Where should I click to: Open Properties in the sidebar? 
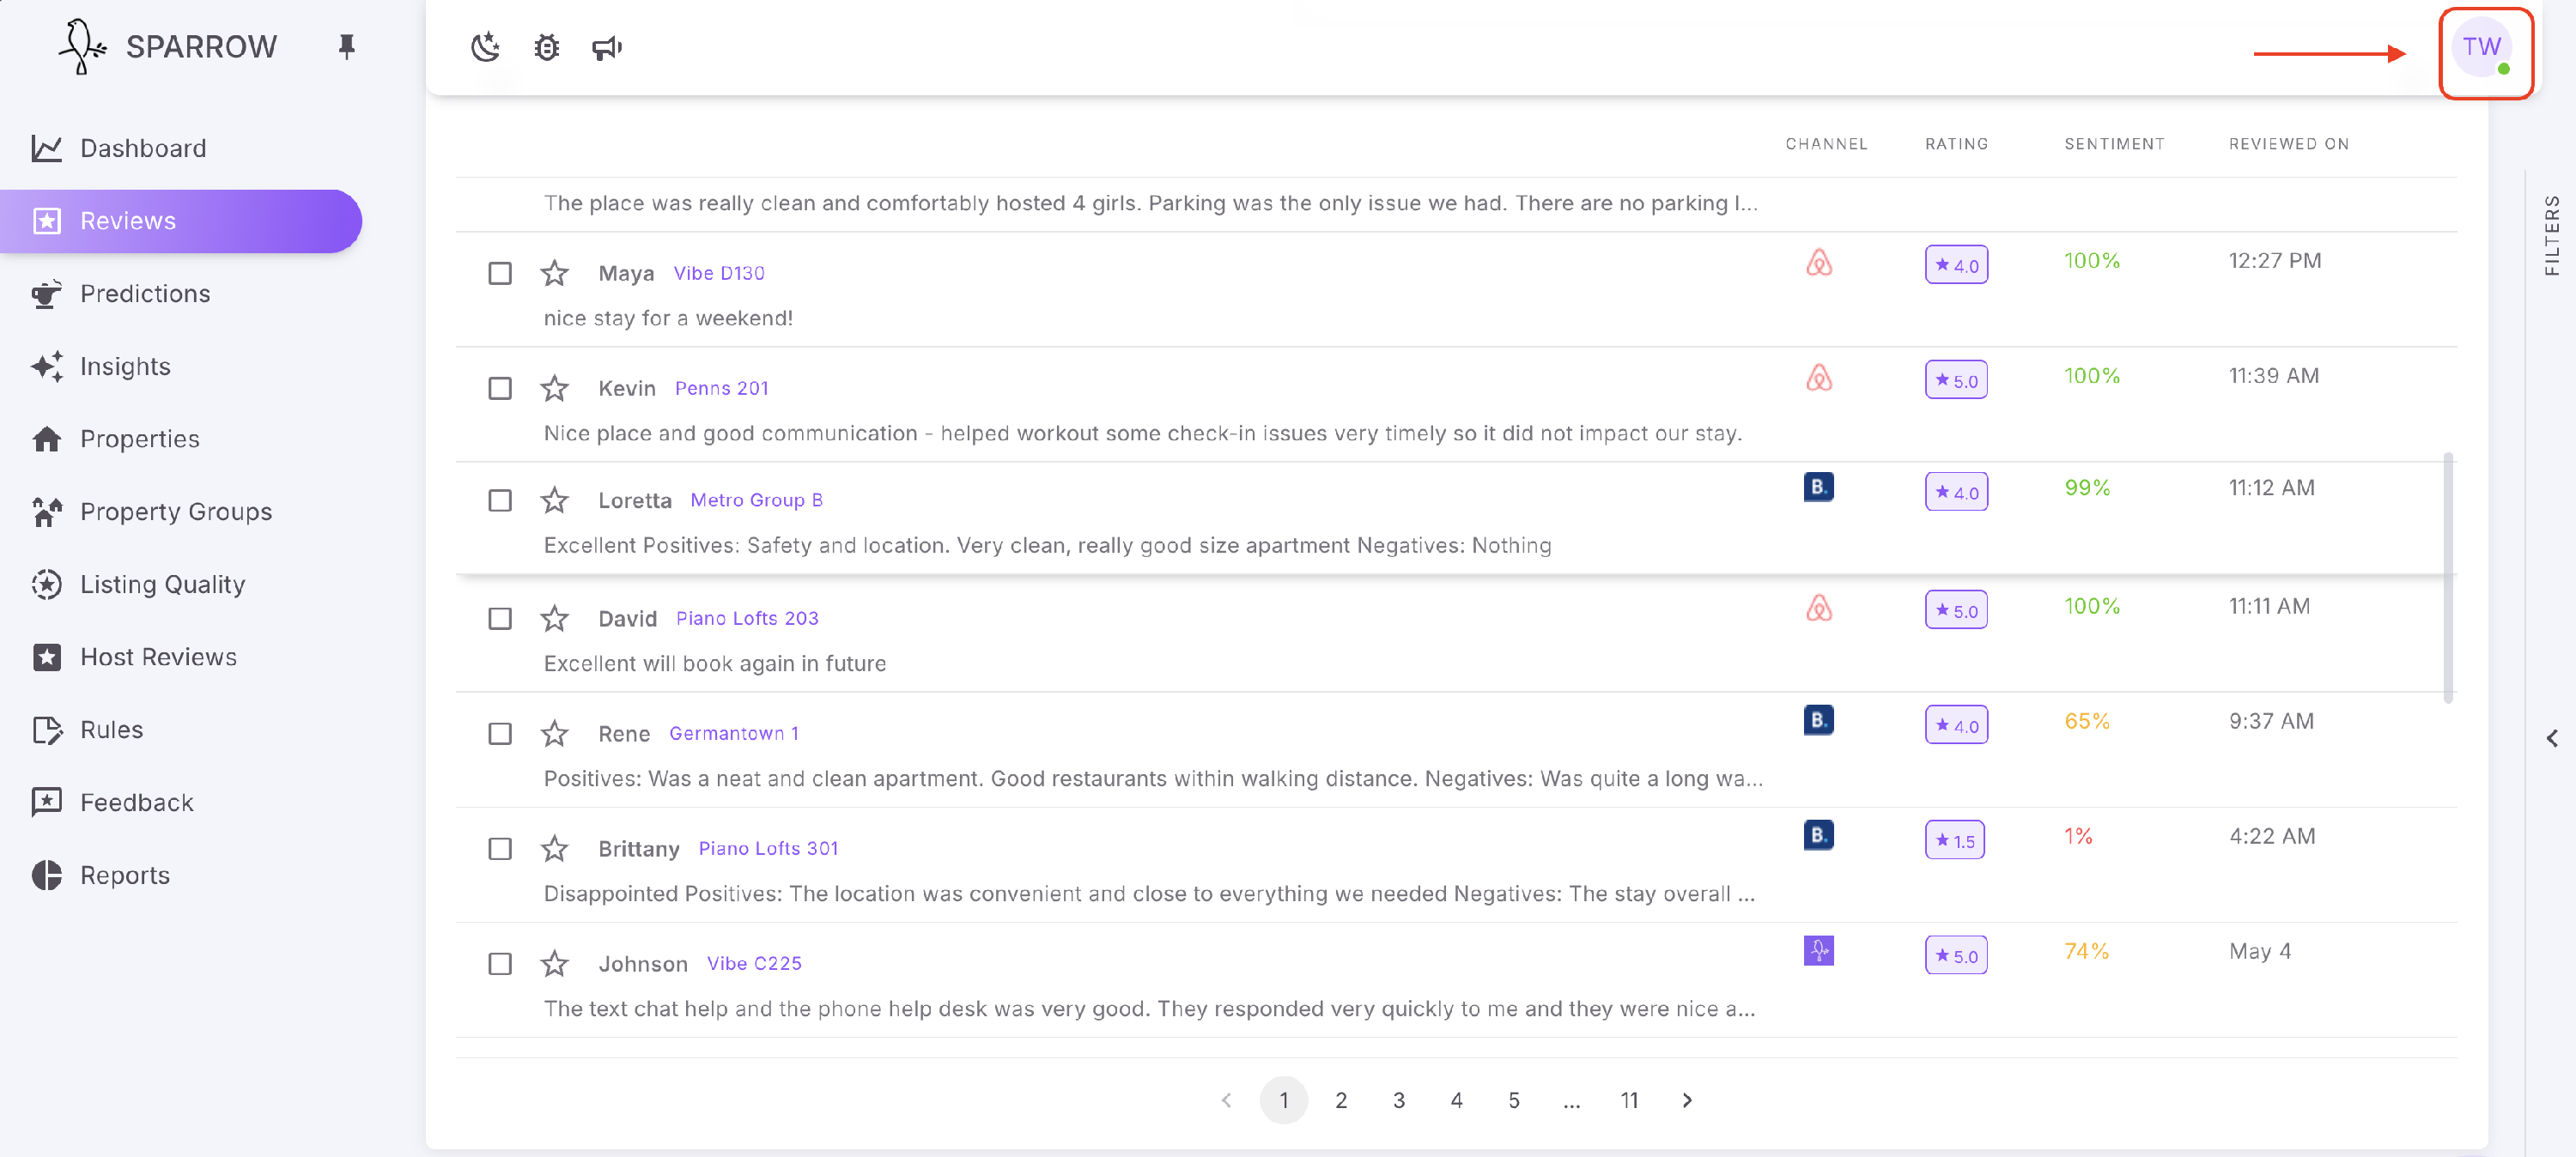181,439
